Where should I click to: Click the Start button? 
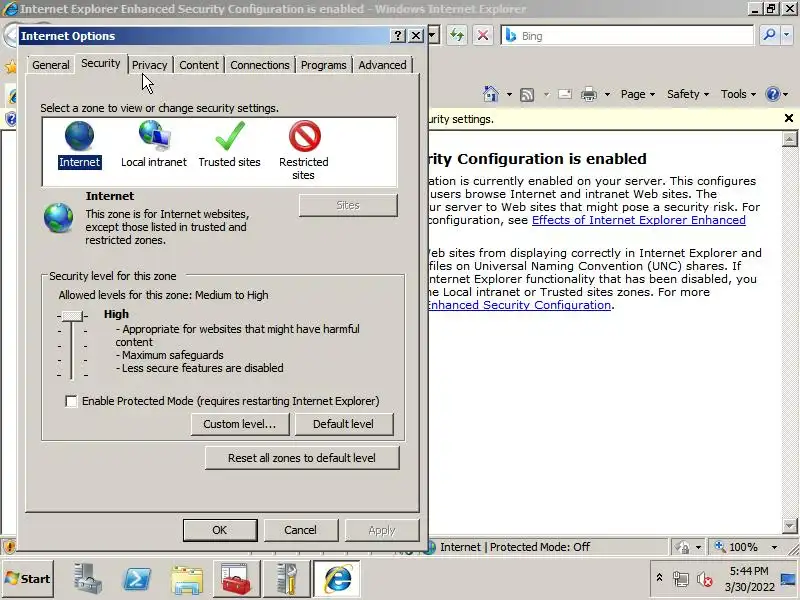[x=28, y=579]
